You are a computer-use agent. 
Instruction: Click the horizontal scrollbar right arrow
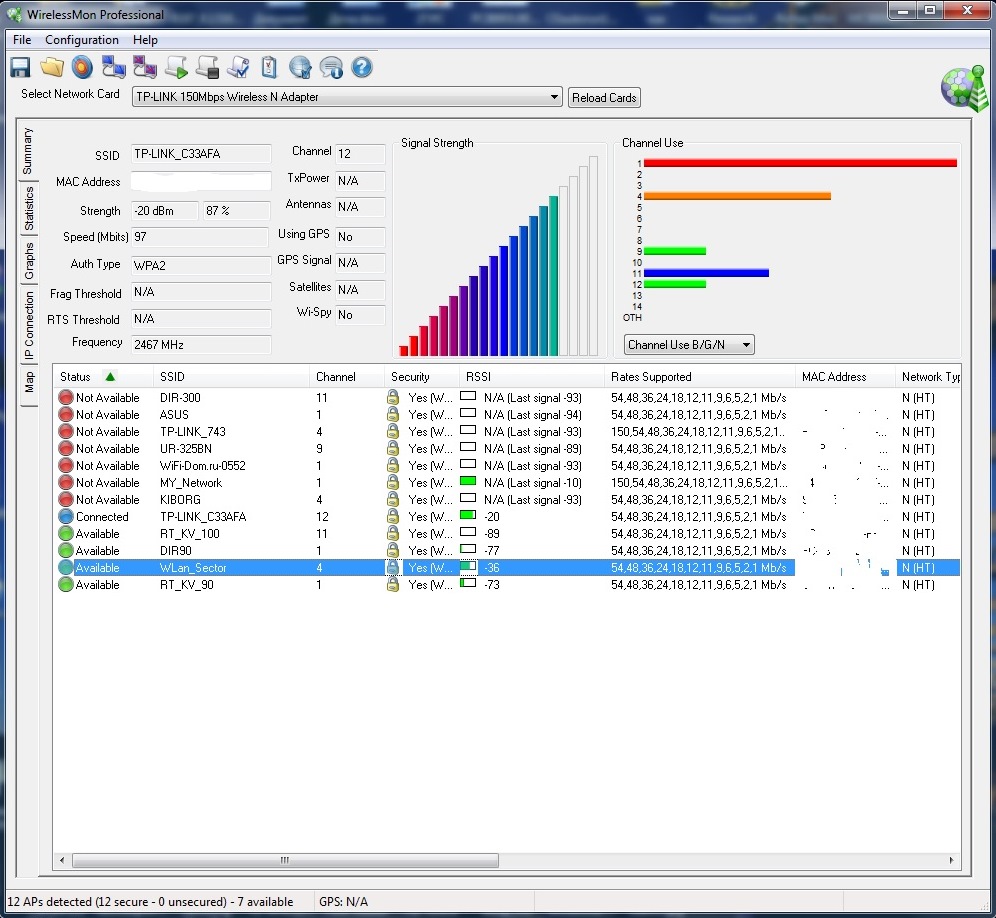(953, 860)
